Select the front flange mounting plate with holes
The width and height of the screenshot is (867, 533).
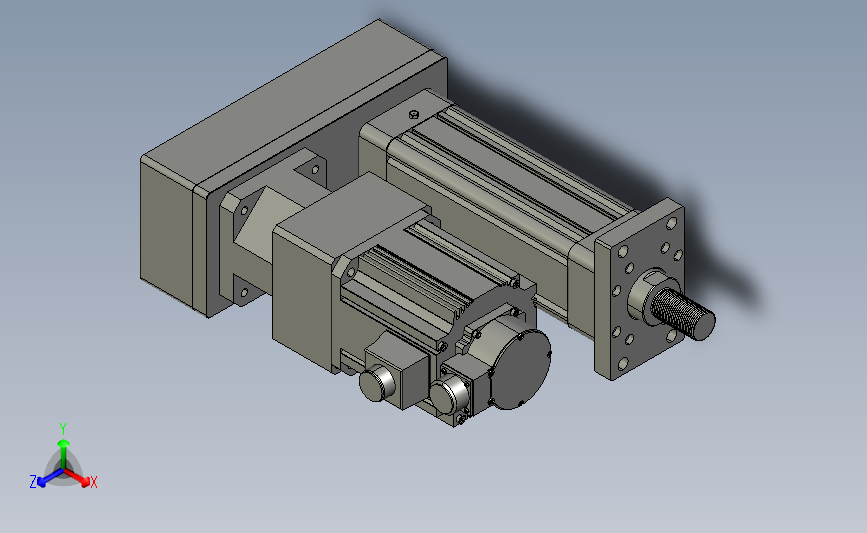pos(640,289)
